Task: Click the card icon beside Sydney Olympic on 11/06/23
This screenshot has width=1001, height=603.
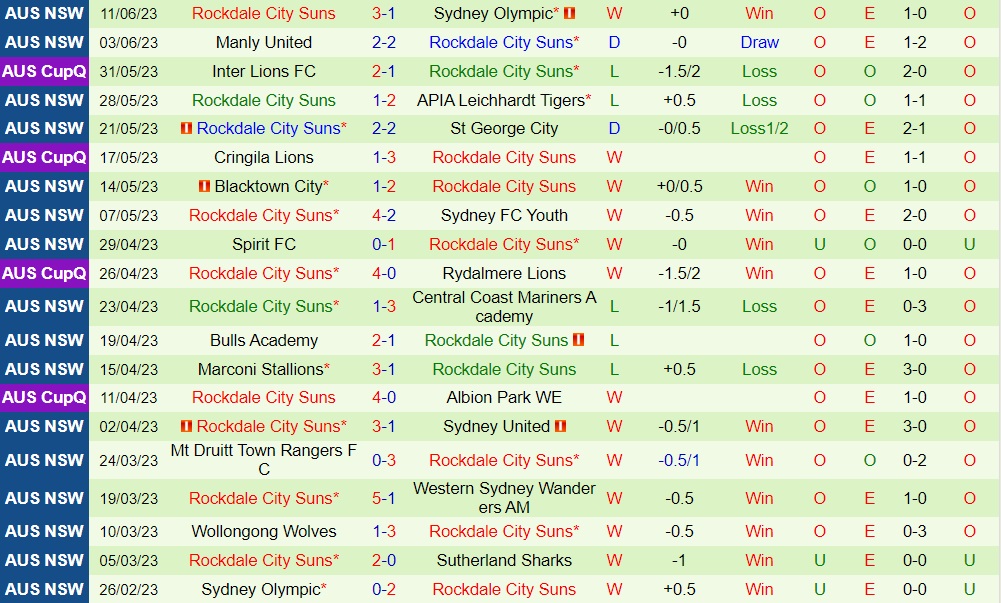Action: 570,14
